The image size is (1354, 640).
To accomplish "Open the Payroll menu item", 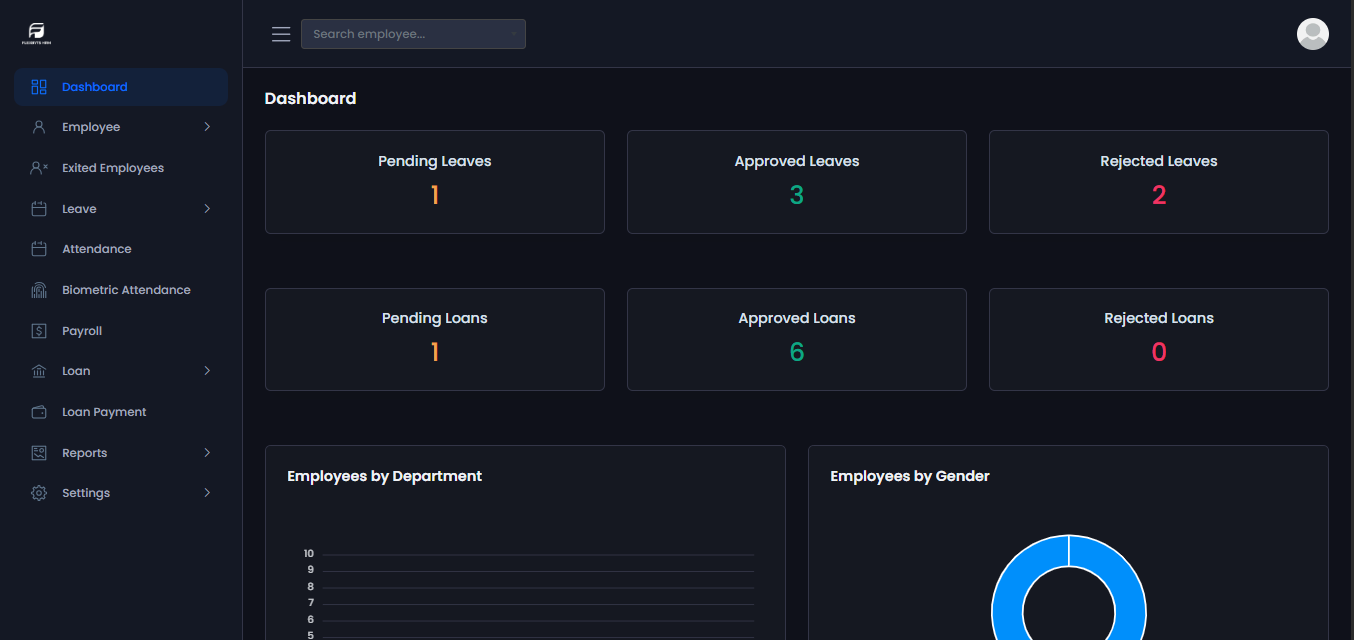I will [x=82, y=331].
